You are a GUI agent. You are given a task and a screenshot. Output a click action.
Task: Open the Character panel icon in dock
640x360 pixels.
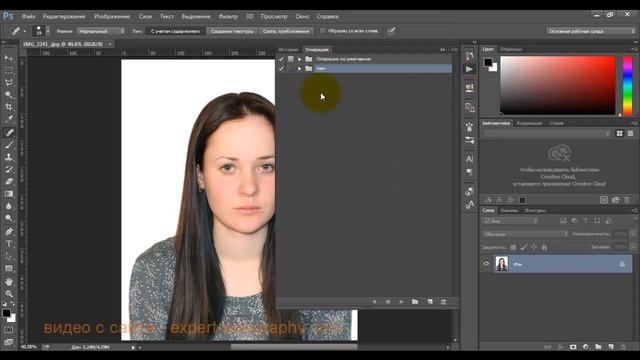click(x=469, y=159)
